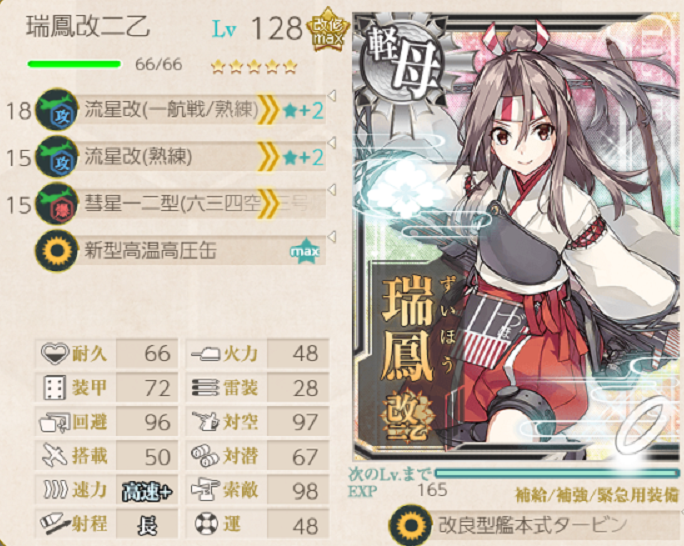Image resolution: width=684 pixels, height=546 pixels.
Task: Click the 瑞鳳 character card illustration
Action: click(x=517, y=235)
